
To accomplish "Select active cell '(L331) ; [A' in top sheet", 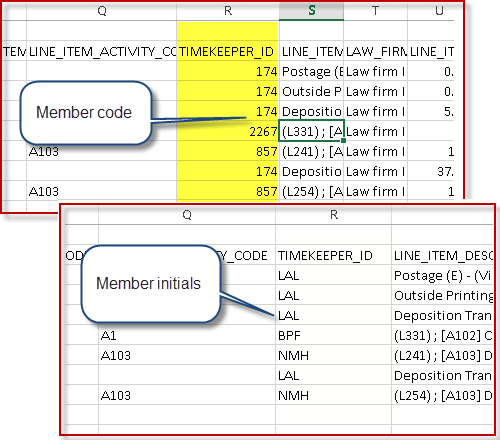I will tap(311, 131).
